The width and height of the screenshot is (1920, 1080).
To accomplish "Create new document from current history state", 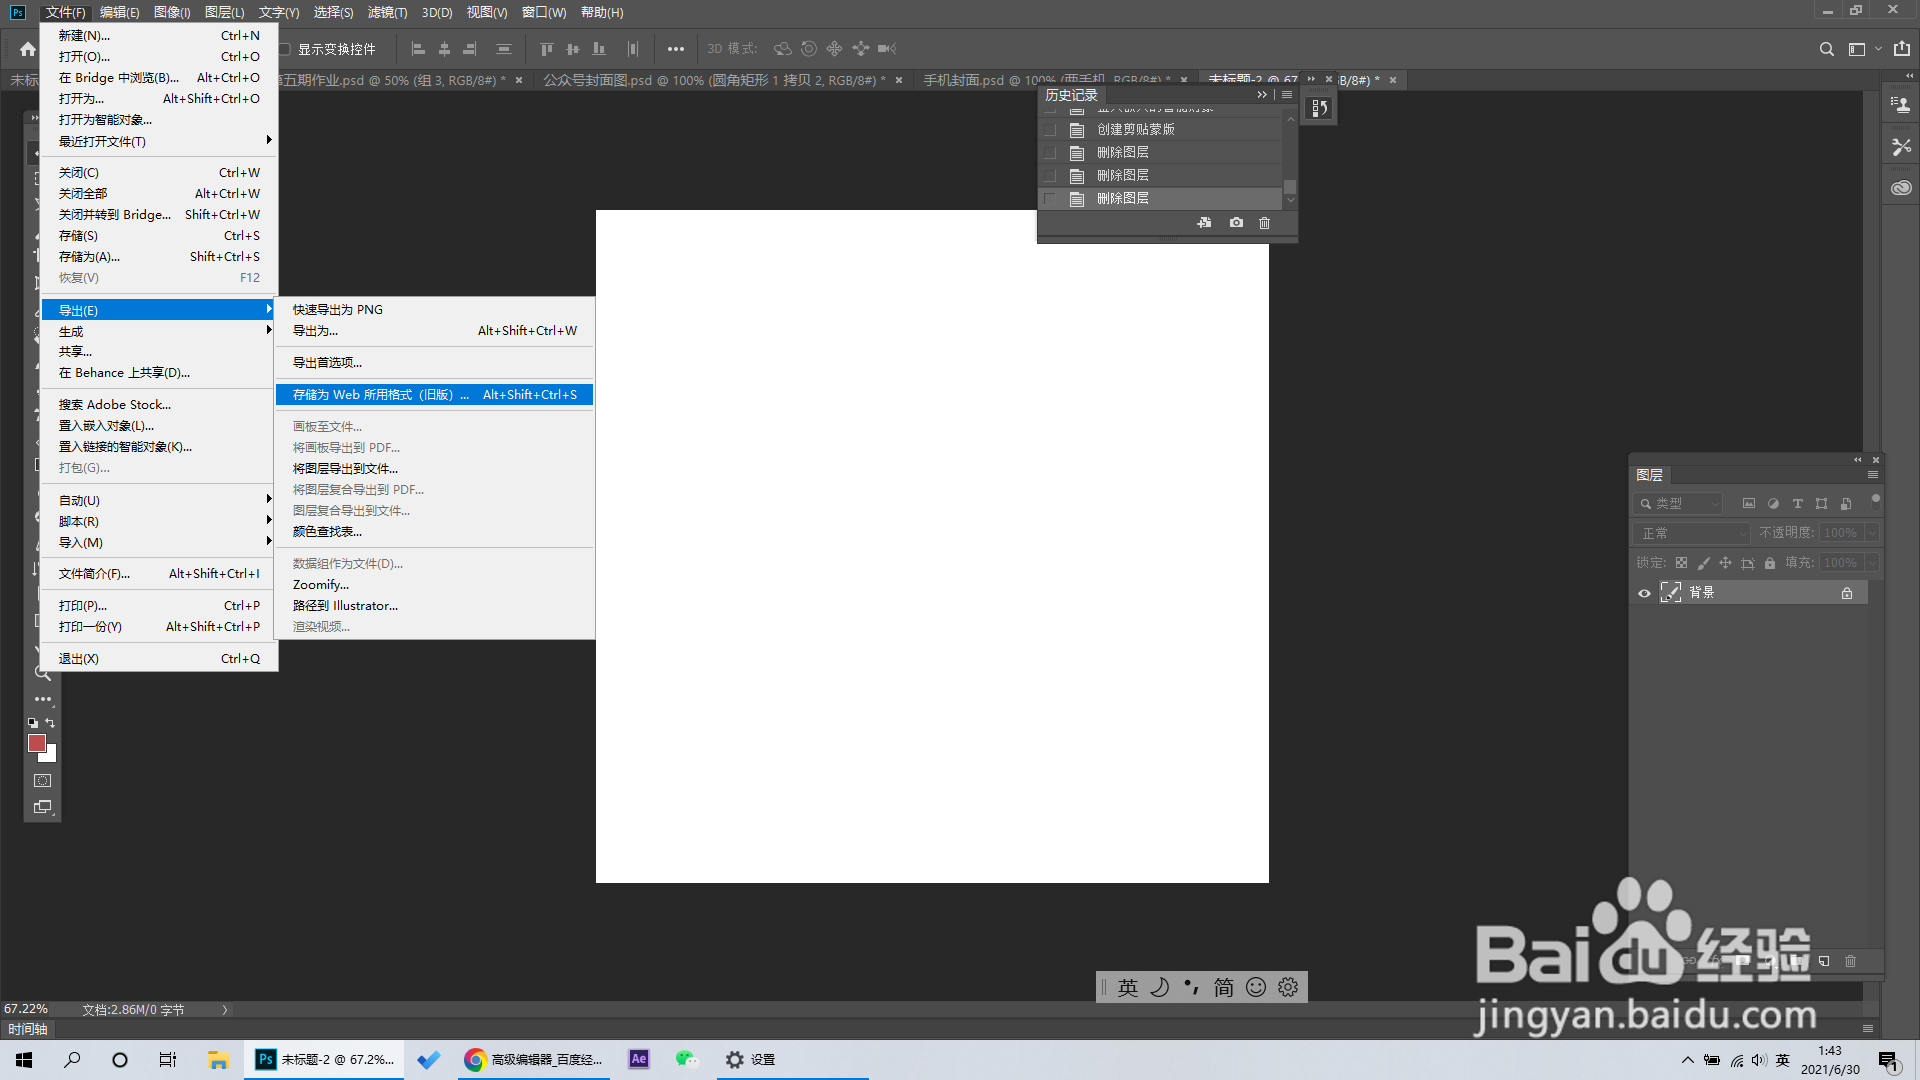I will click(1204, 223).
